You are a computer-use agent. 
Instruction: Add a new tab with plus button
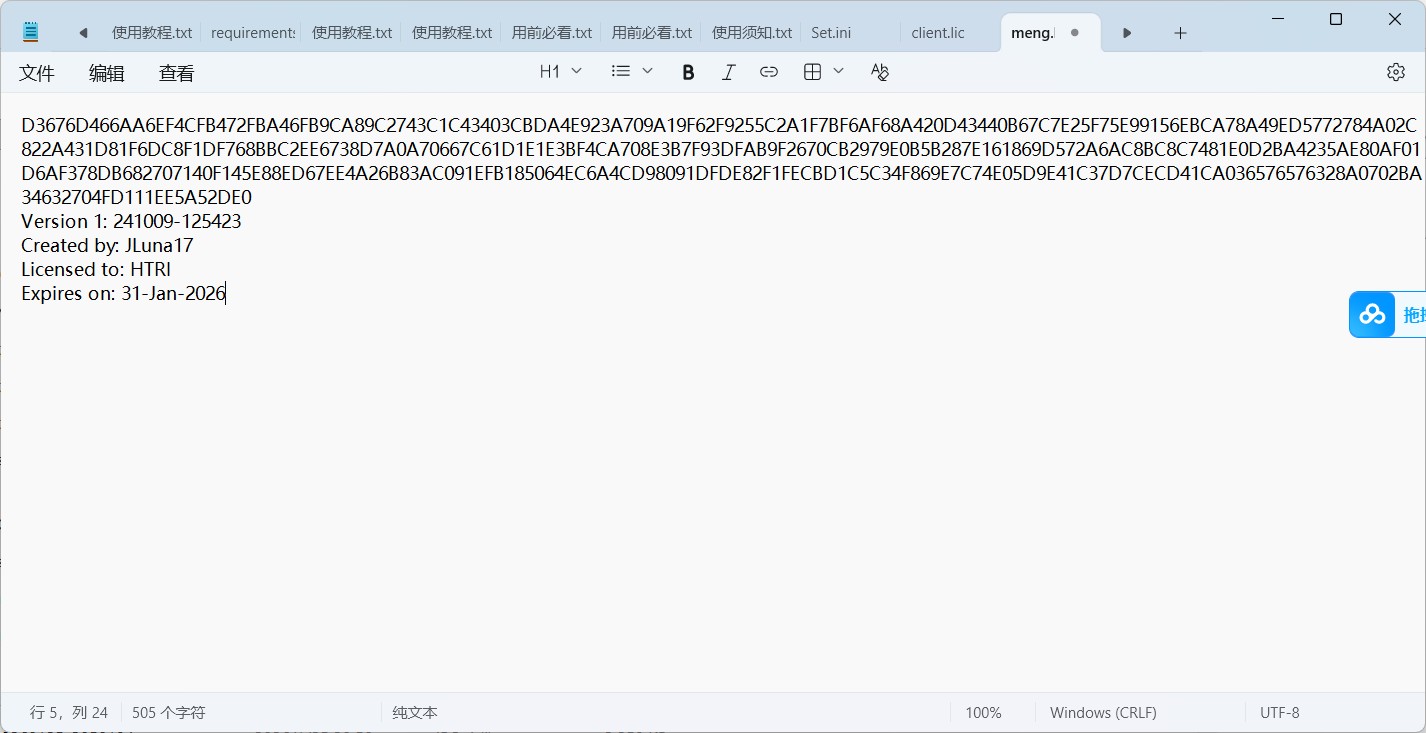[x=1180, y=33]
